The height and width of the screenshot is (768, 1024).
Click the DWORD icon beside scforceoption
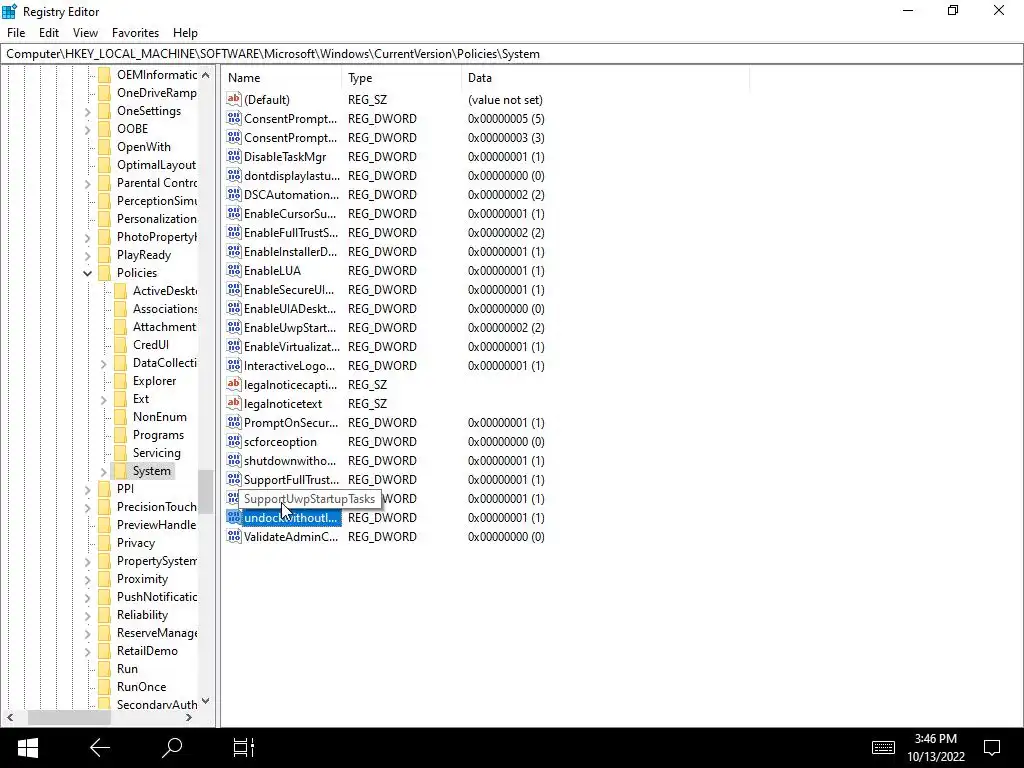pyautogui.click(x=234, y=441)
